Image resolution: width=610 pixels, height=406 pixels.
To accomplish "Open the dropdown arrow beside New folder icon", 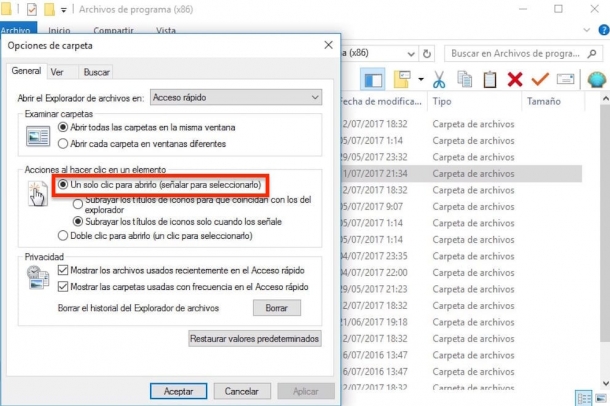I will tap(421, 79).
